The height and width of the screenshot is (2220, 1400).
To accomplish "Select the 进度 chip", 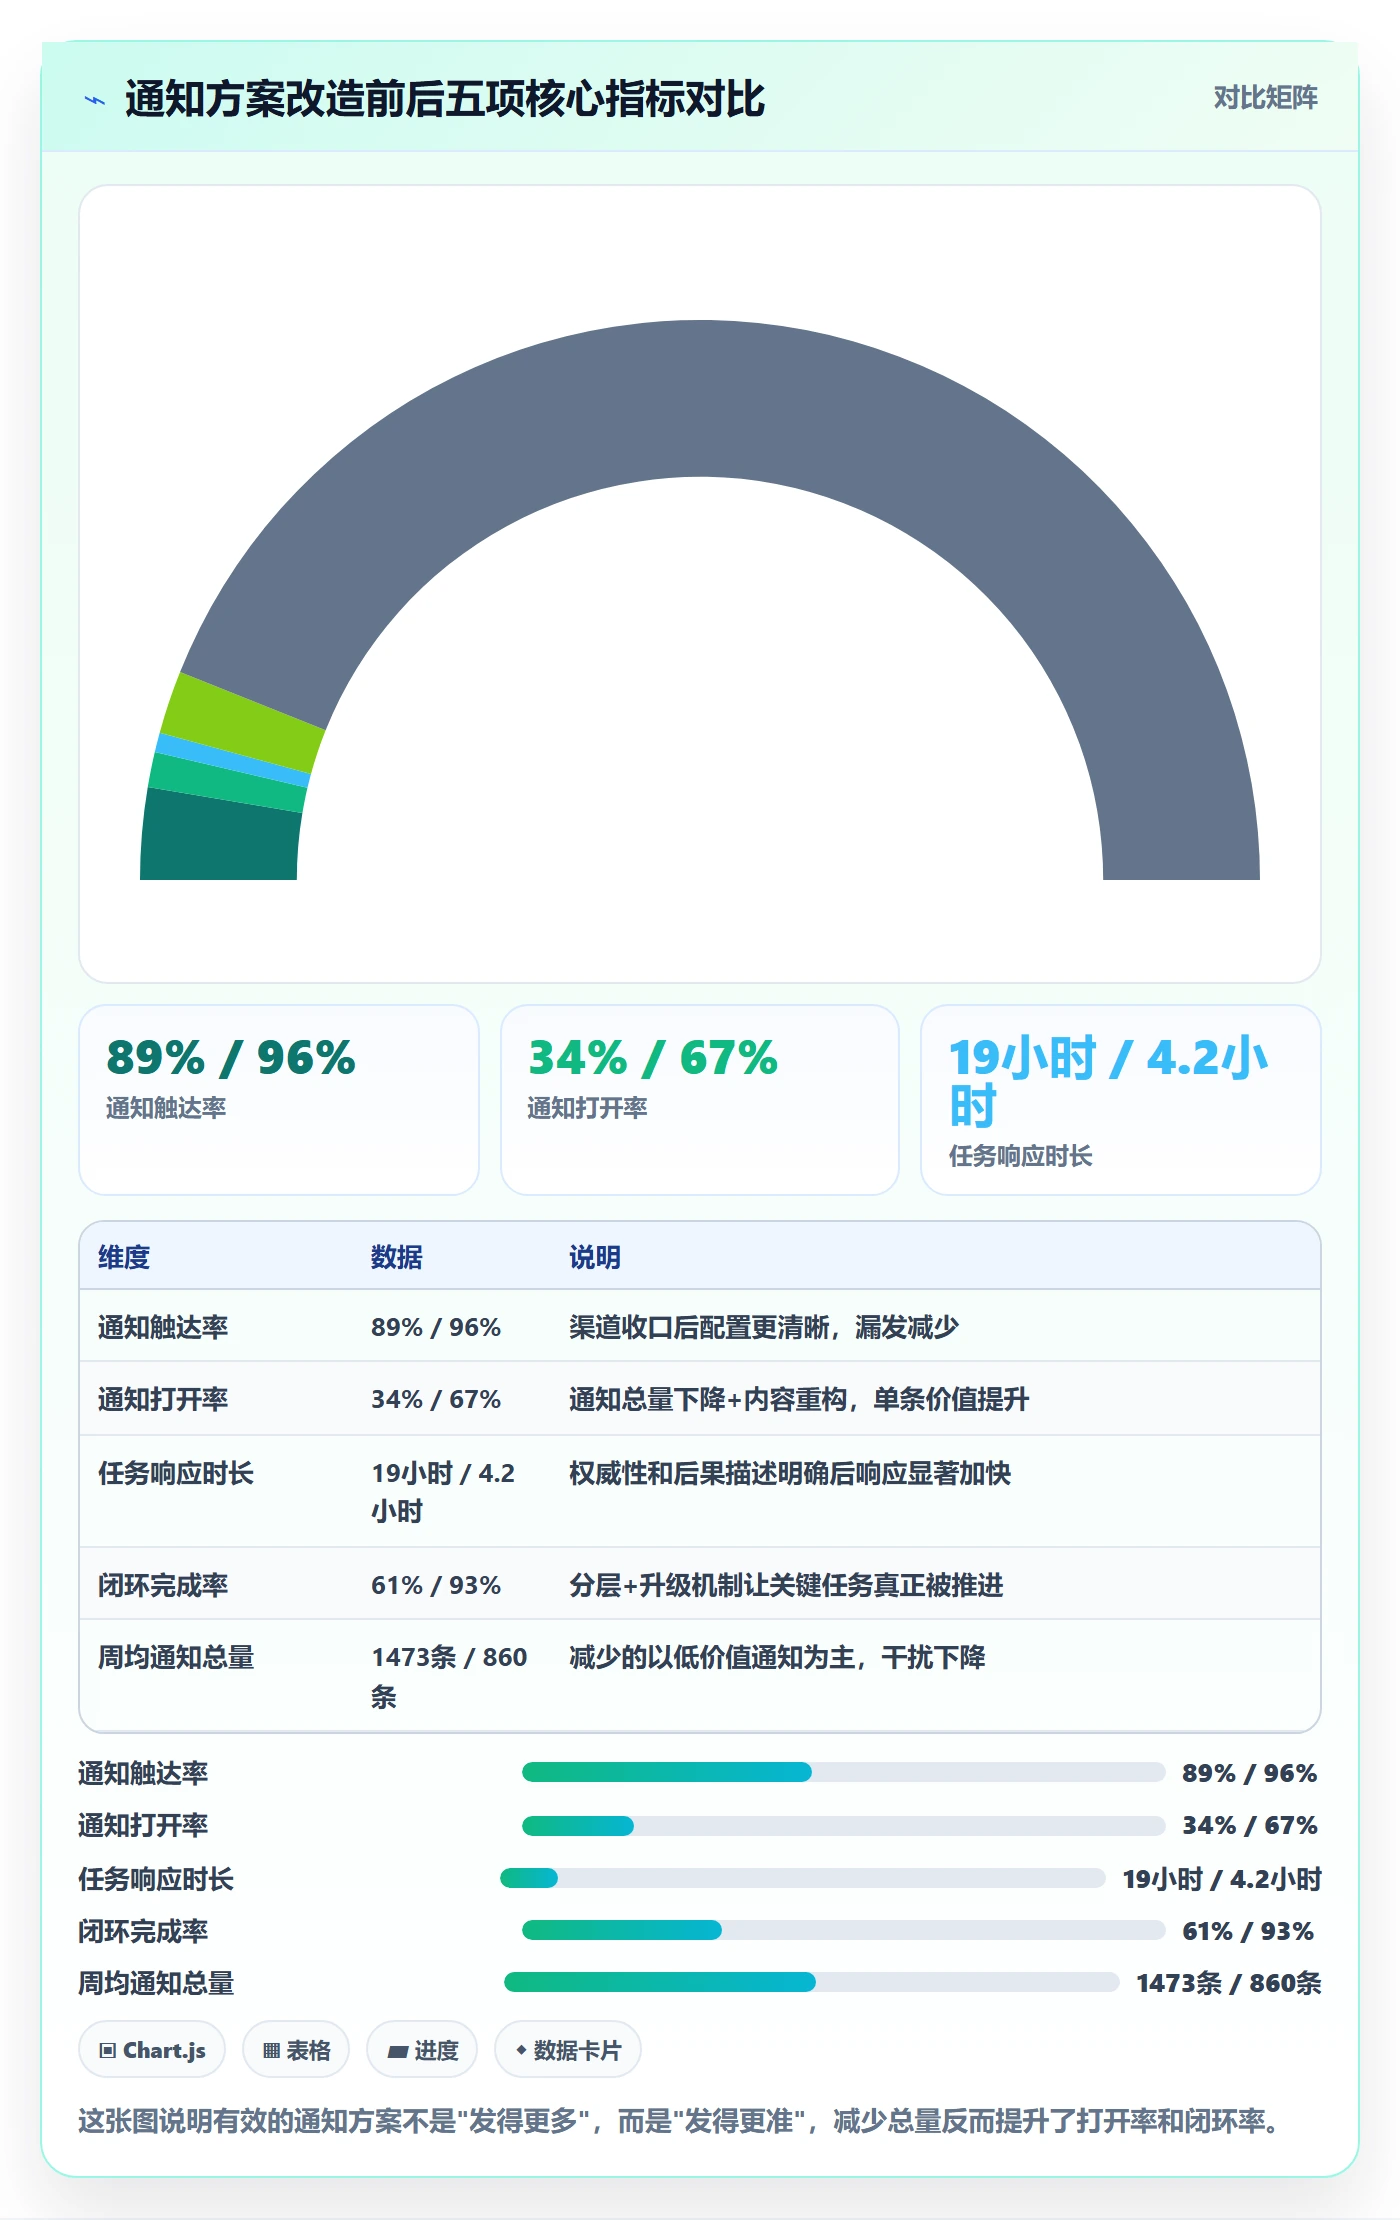I will 422,2050.
